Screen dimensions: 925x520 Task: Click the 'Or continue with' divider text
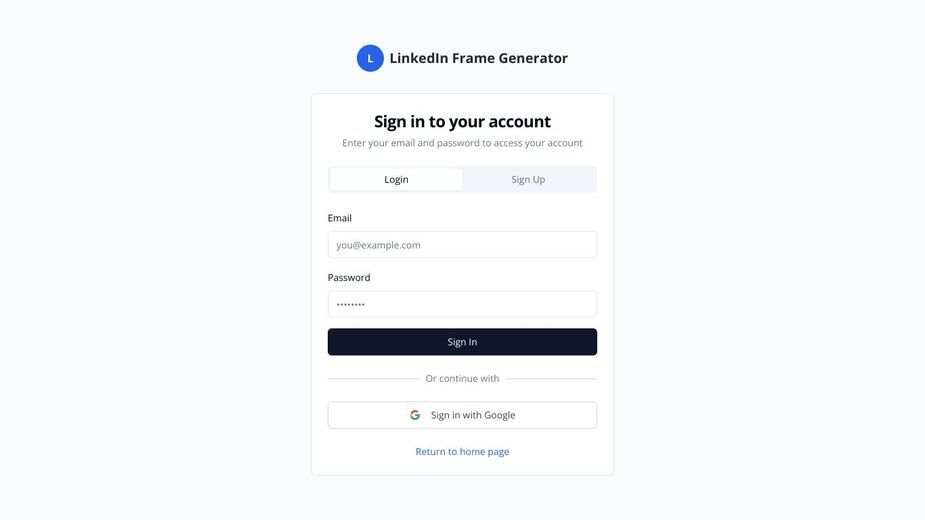point(462,379)
